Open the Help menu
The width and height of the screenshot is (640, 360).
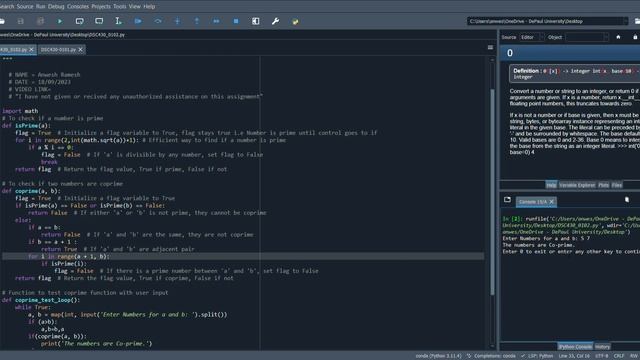(149, 7)
